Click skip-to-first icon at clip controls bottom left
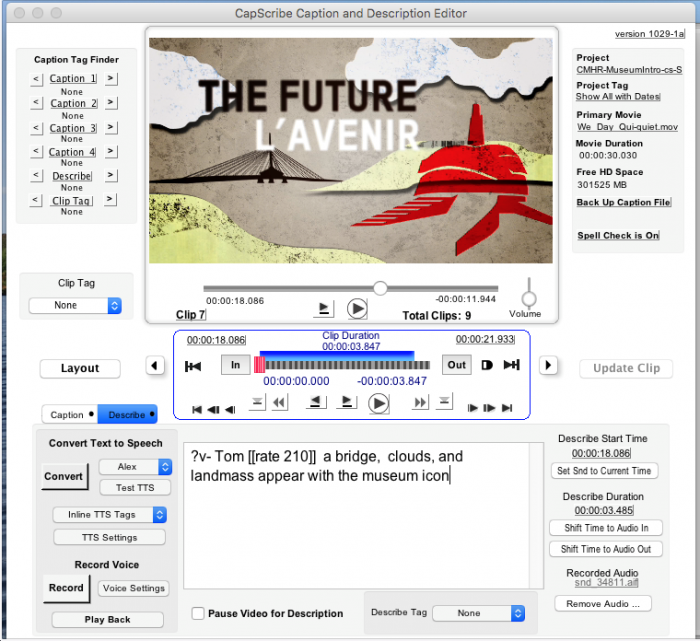The image size is (700, 641). click(196, 409)
